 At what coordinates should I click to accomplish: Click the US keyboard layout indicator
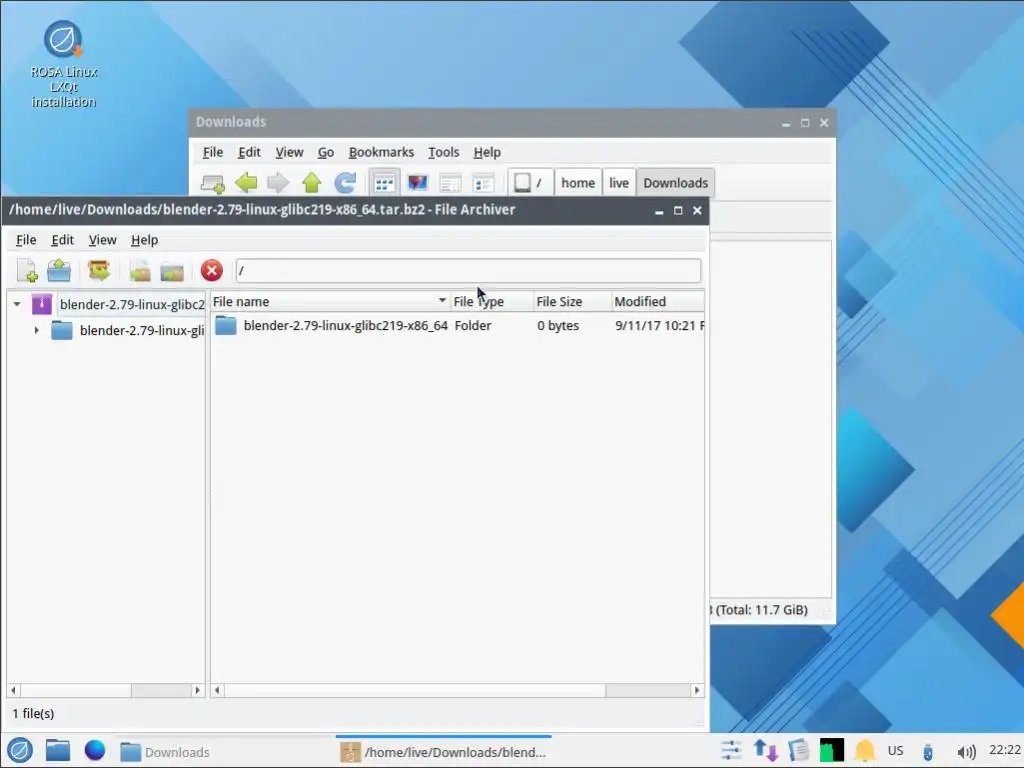[895, 750]
